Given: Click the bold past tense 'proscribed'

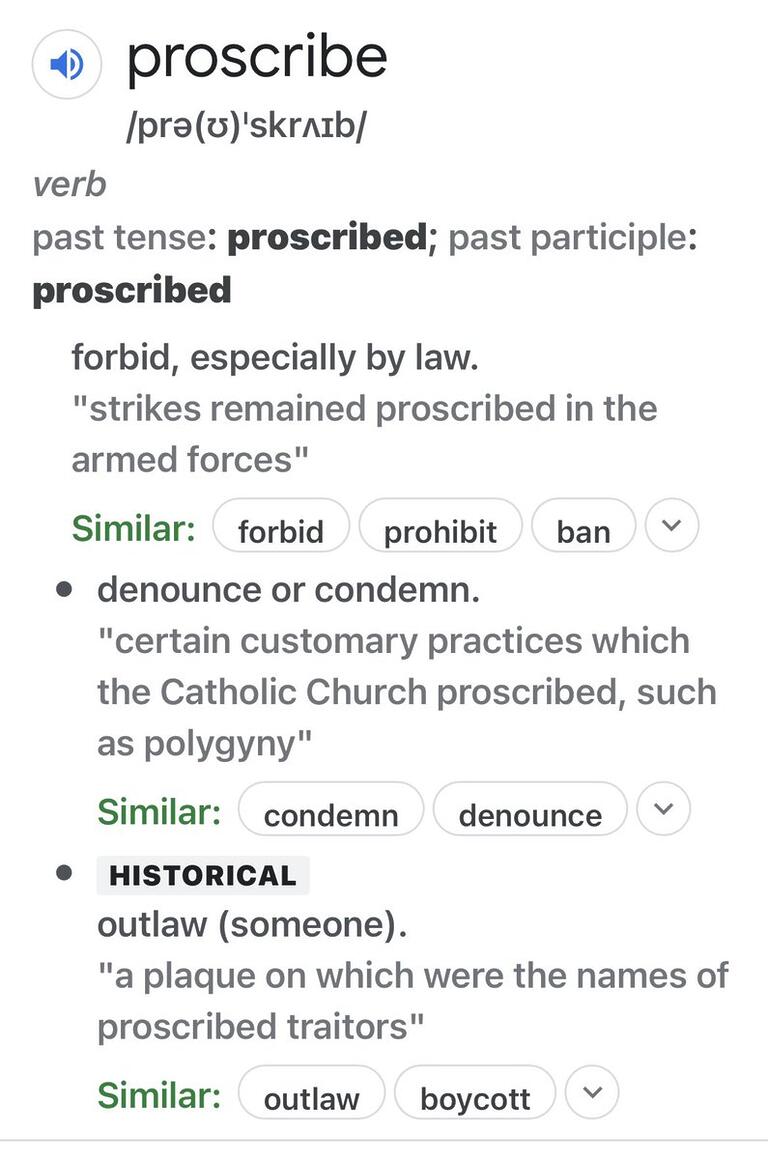Looking at the screenshot, I should point(327,237).
